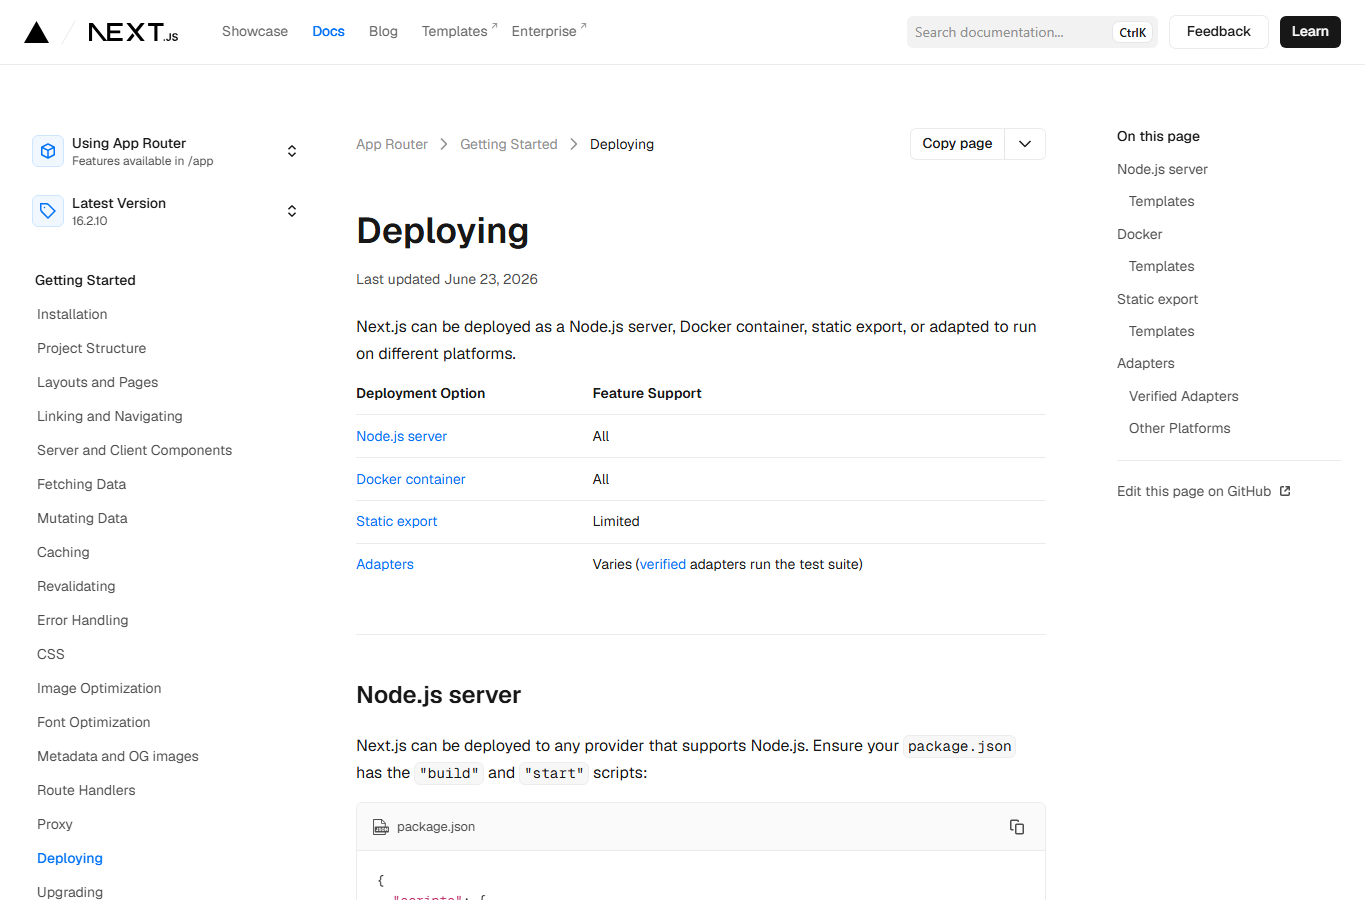Screen dimensions: 1365x900
Task: Go to the Blog nav item
Action: pos(383,32)
